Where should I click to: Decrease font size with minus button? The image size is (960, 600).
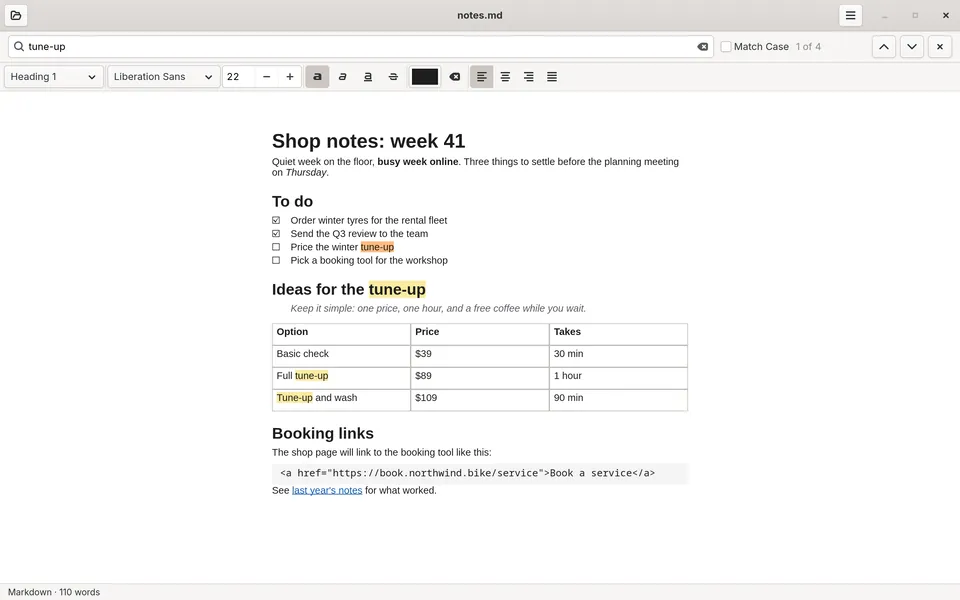(x=266, y=77)
